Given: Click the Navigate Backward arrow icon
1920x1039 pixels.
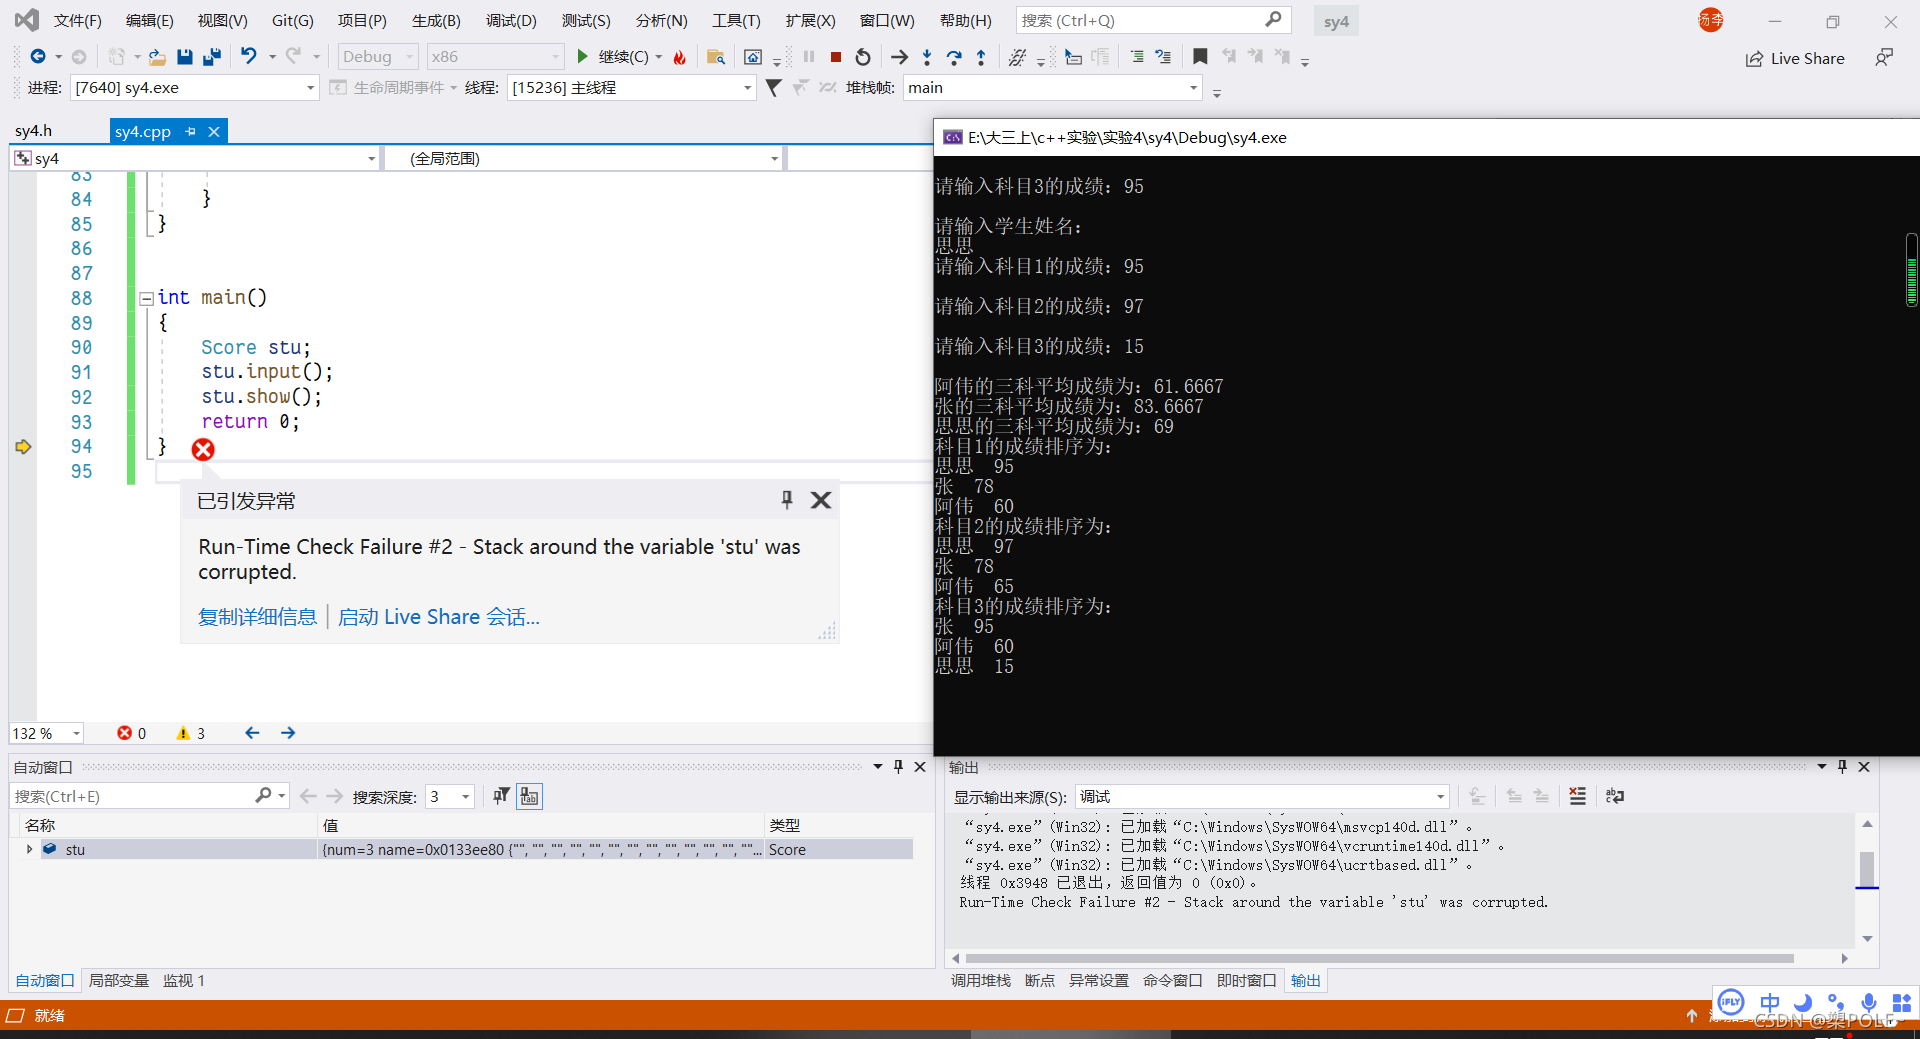Looking at the screenshot, I should (x=38, y=57).
